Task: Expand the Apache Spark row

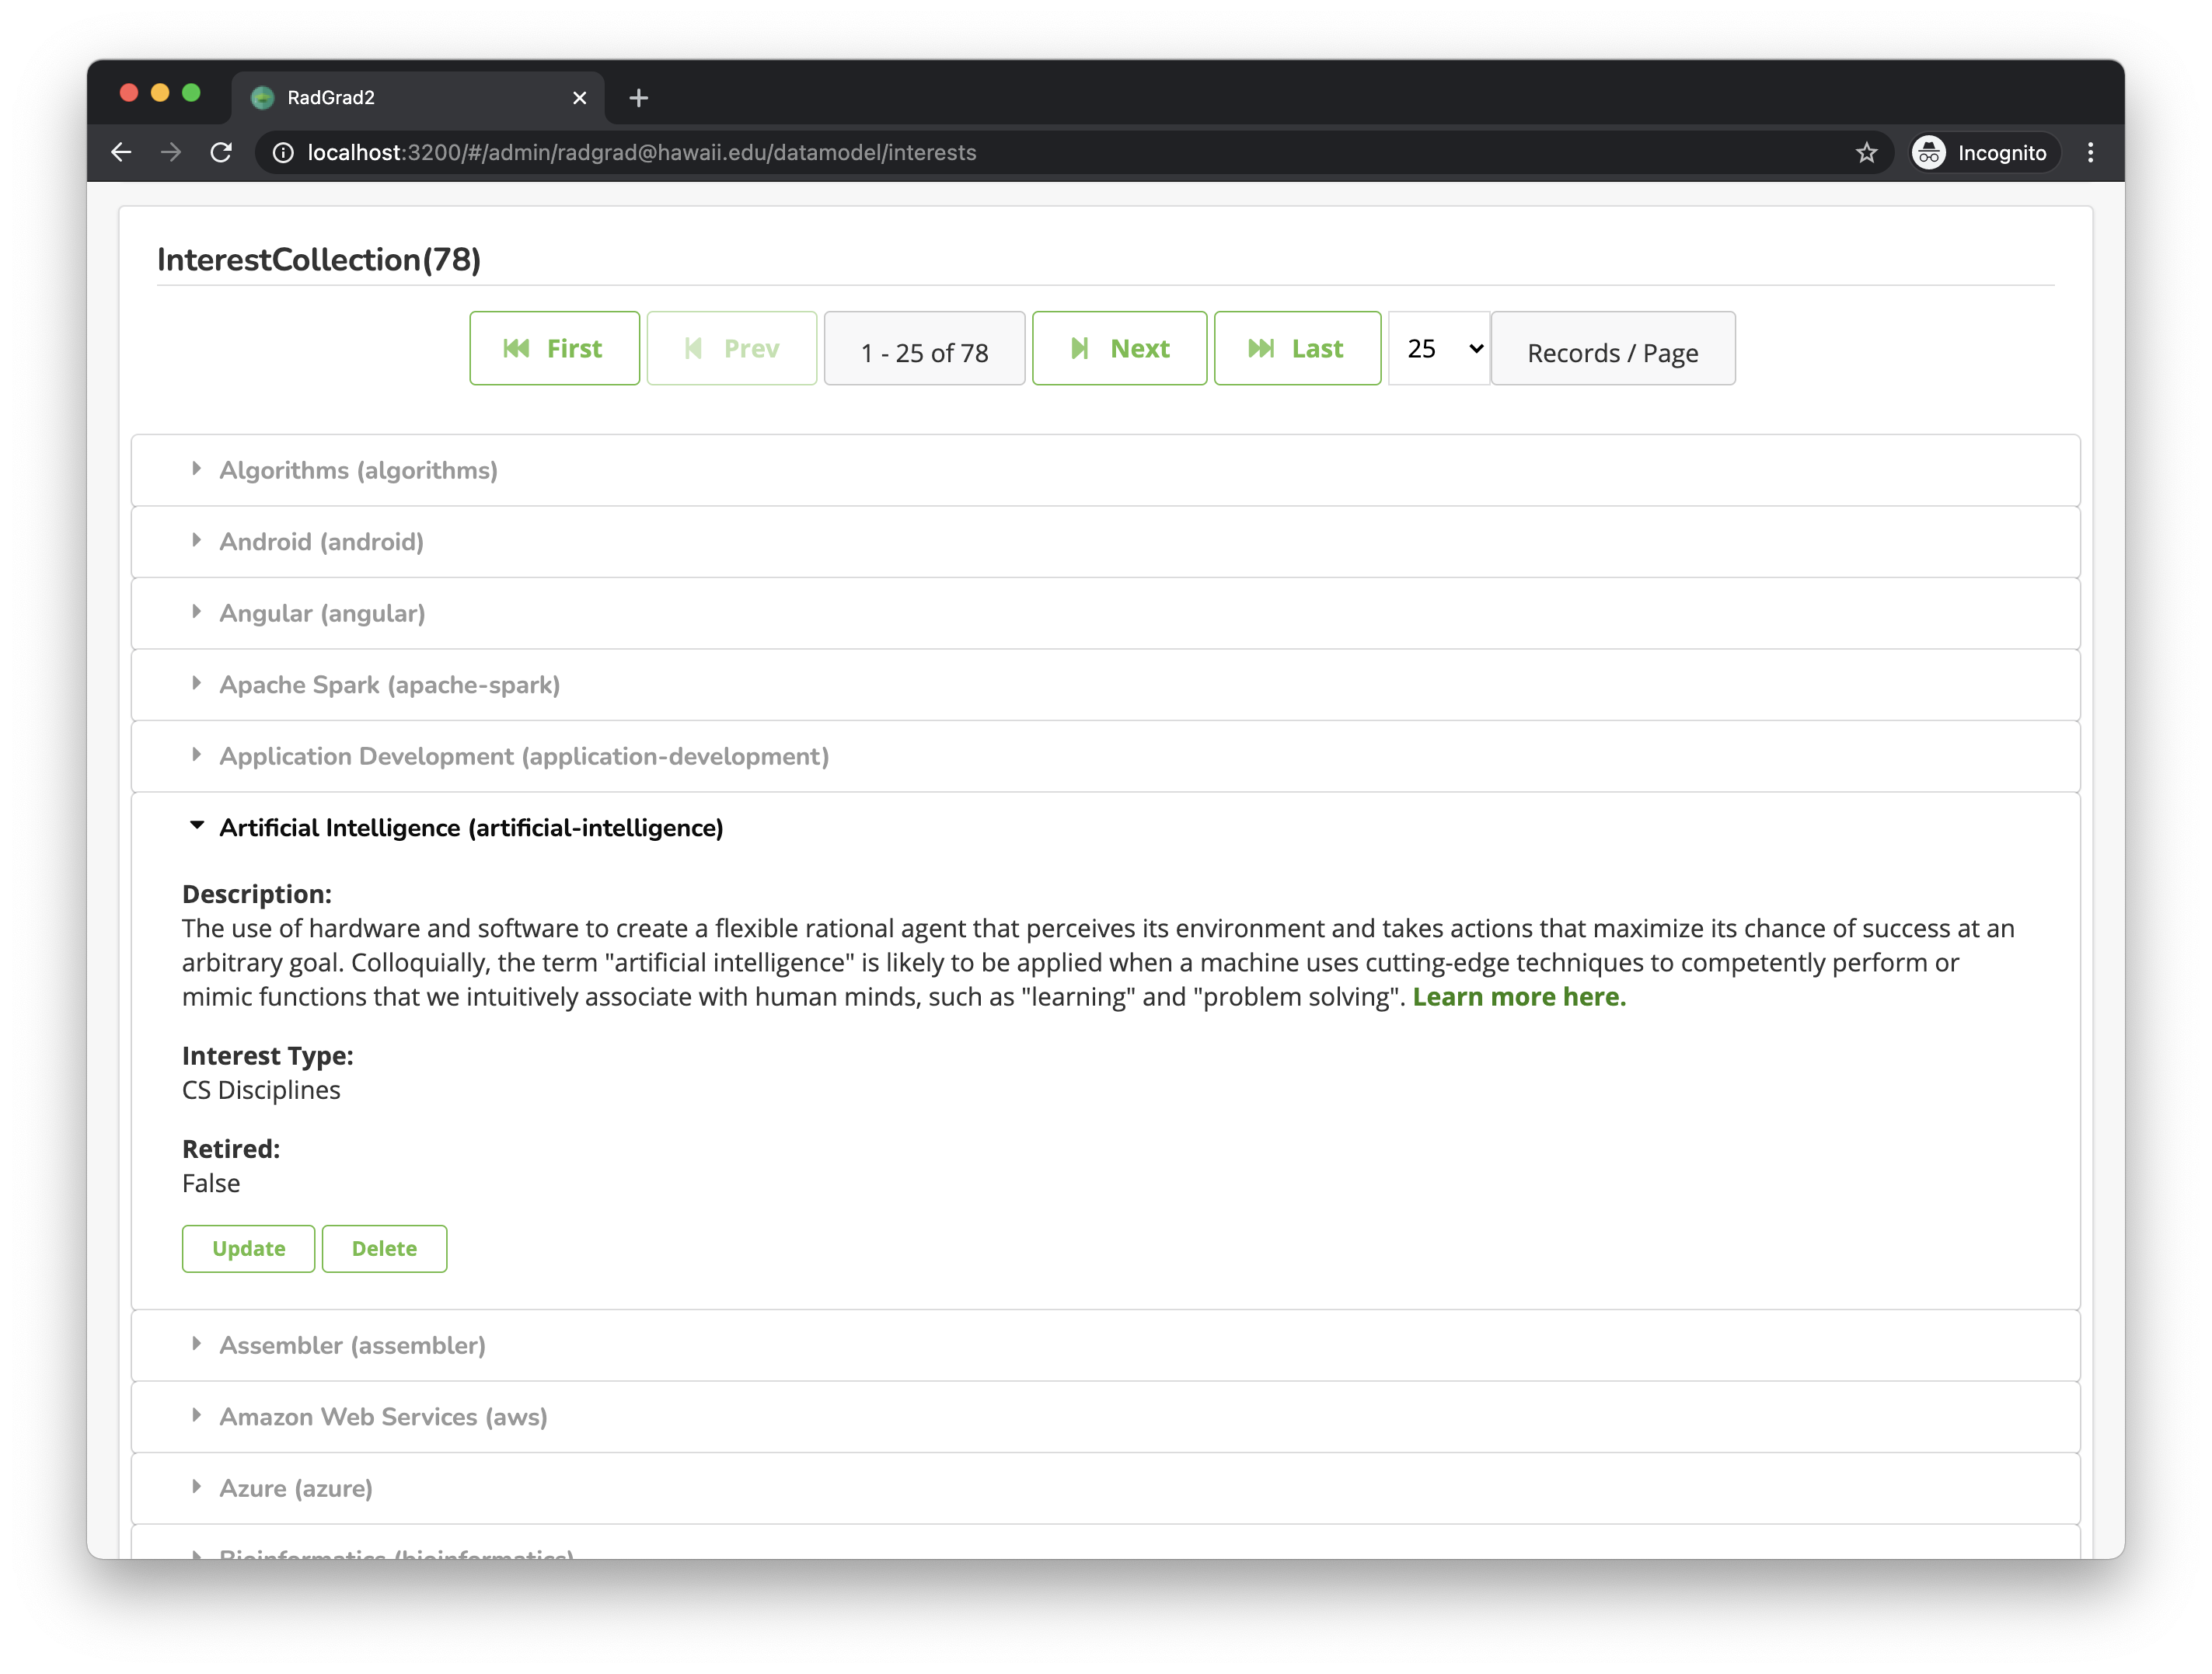Action: [1105, 684]
